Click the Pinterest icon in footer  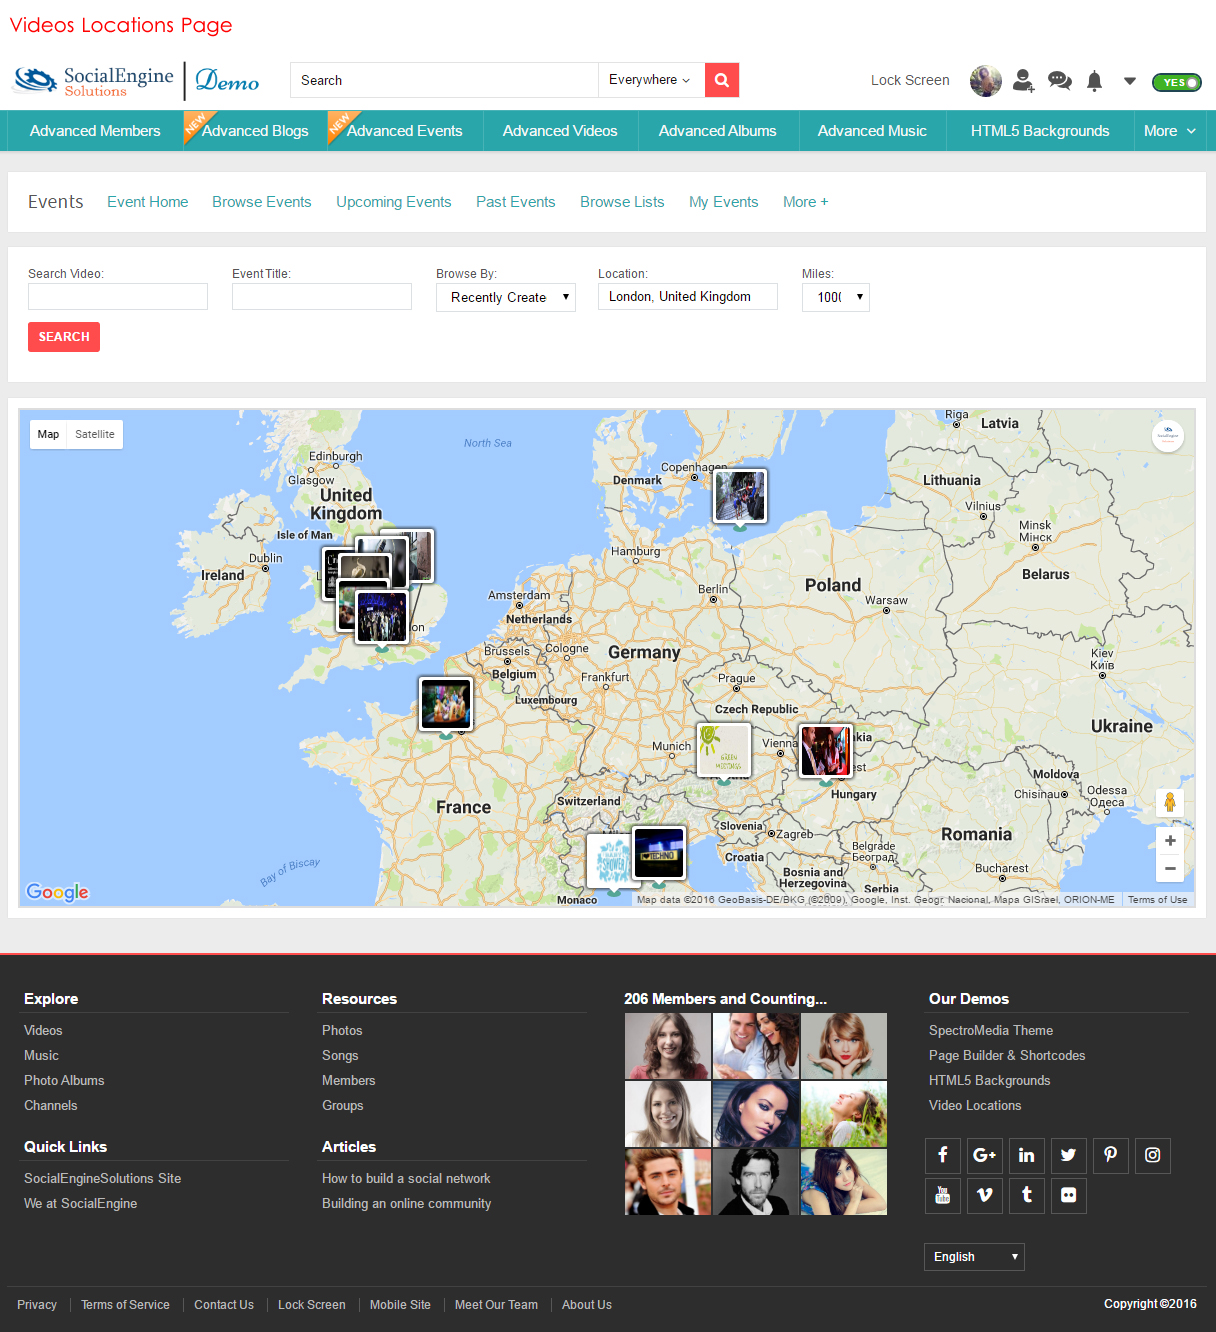1110,1155
